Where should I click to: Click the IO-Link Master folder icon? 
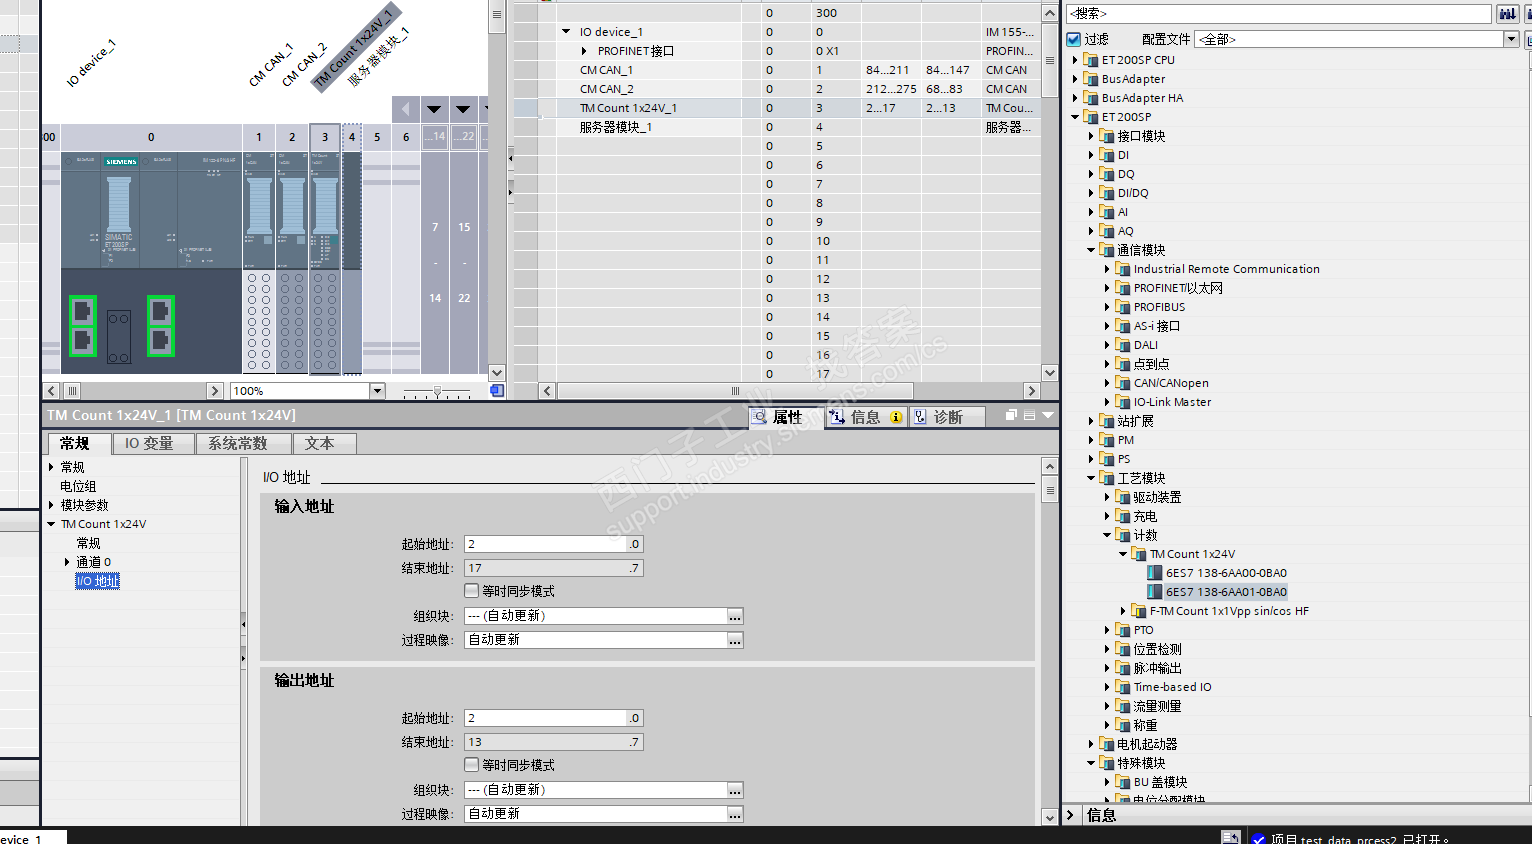click(1123, 402)
